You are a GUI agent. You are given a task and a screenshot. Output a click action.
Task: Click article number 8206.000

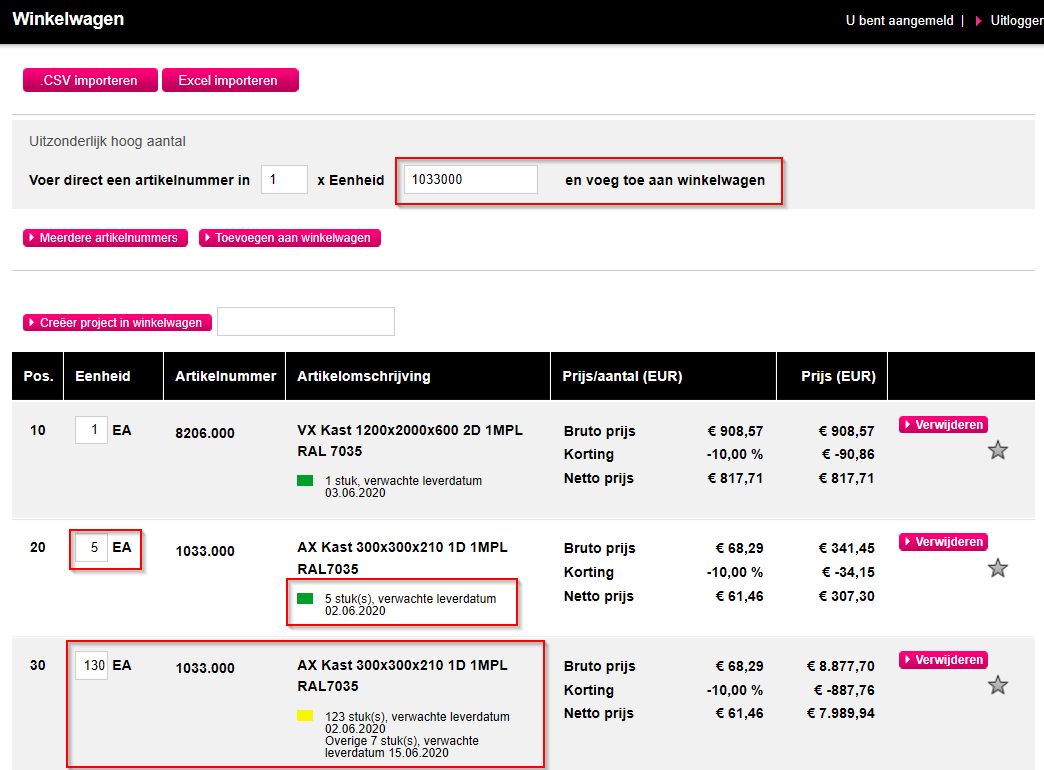205,433
